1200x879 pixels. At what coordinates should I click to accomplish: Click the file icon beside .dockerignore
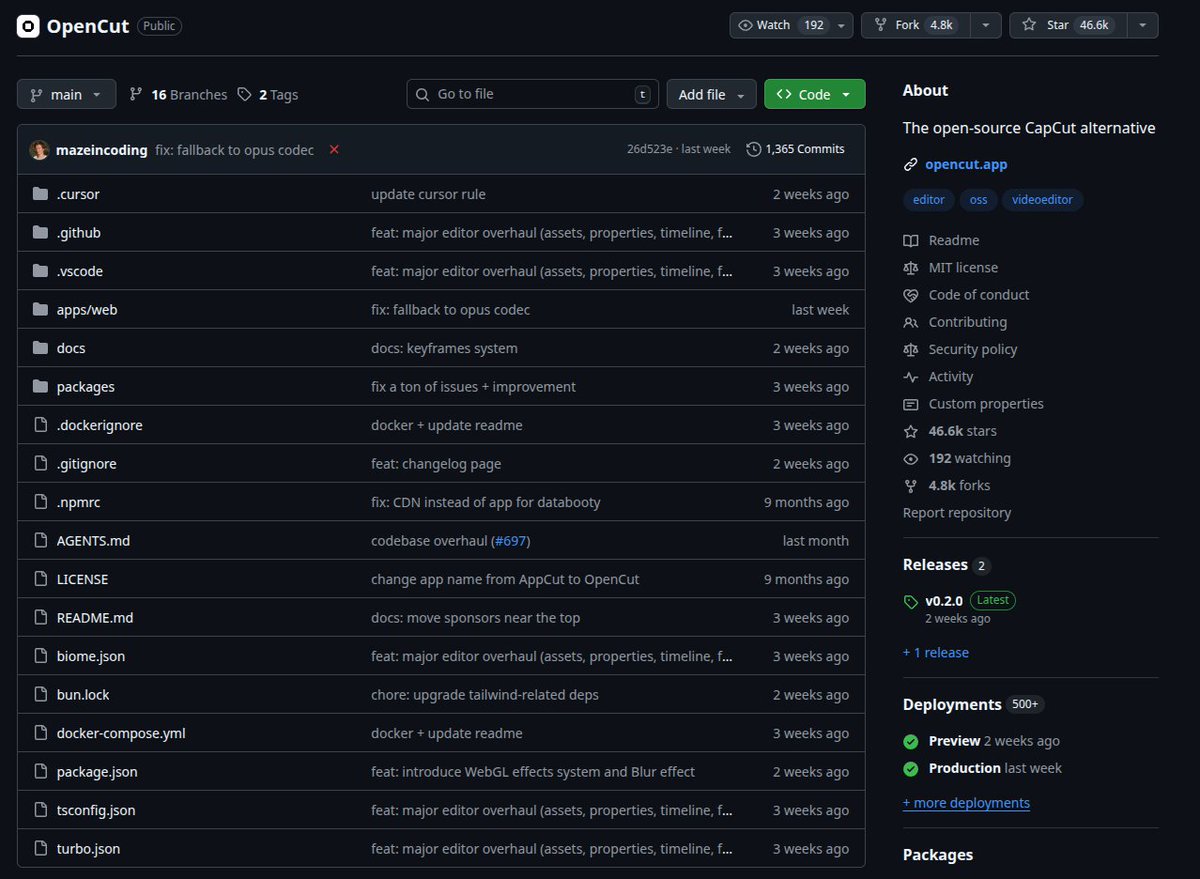tap(40, 425)
